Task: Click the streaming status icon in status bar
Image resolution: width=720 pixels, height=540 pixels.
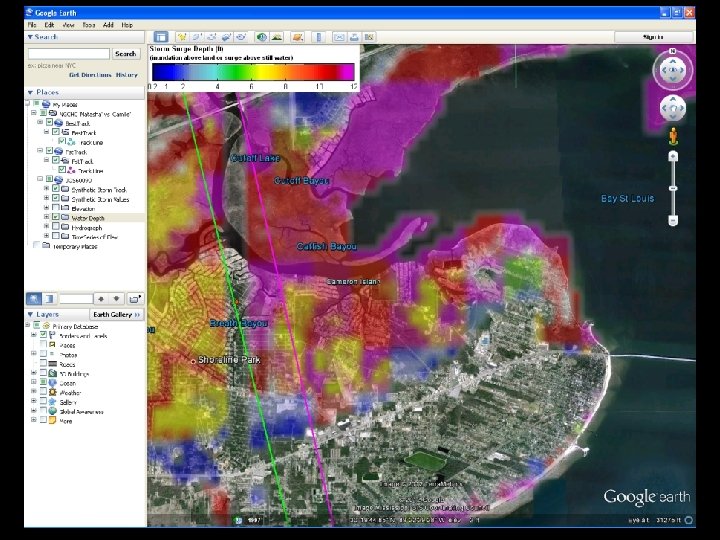Action: click(x=688, y=520)
